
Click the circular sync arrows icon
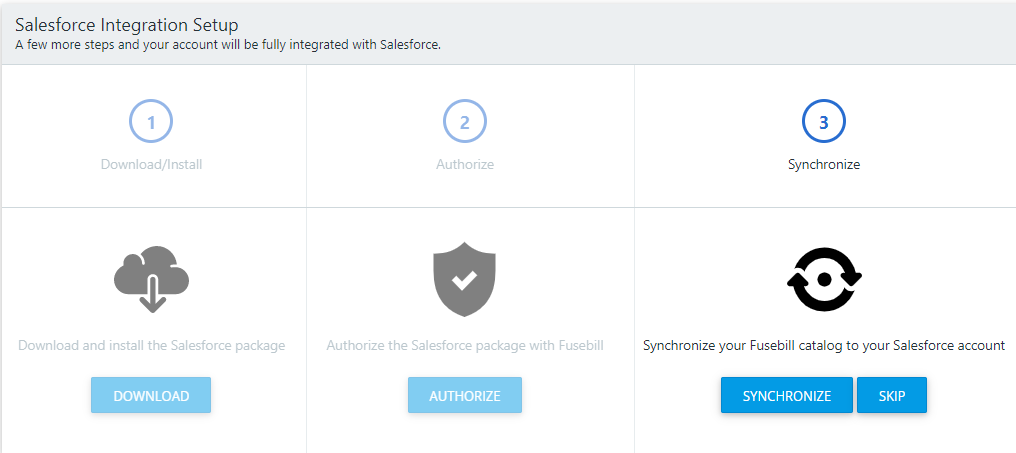pos(824,279)
